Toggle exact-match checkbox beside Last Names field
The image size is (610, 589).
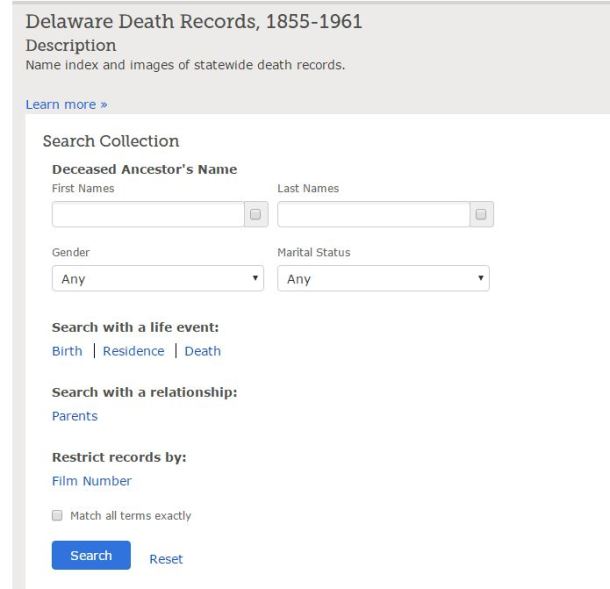[481, 214]
